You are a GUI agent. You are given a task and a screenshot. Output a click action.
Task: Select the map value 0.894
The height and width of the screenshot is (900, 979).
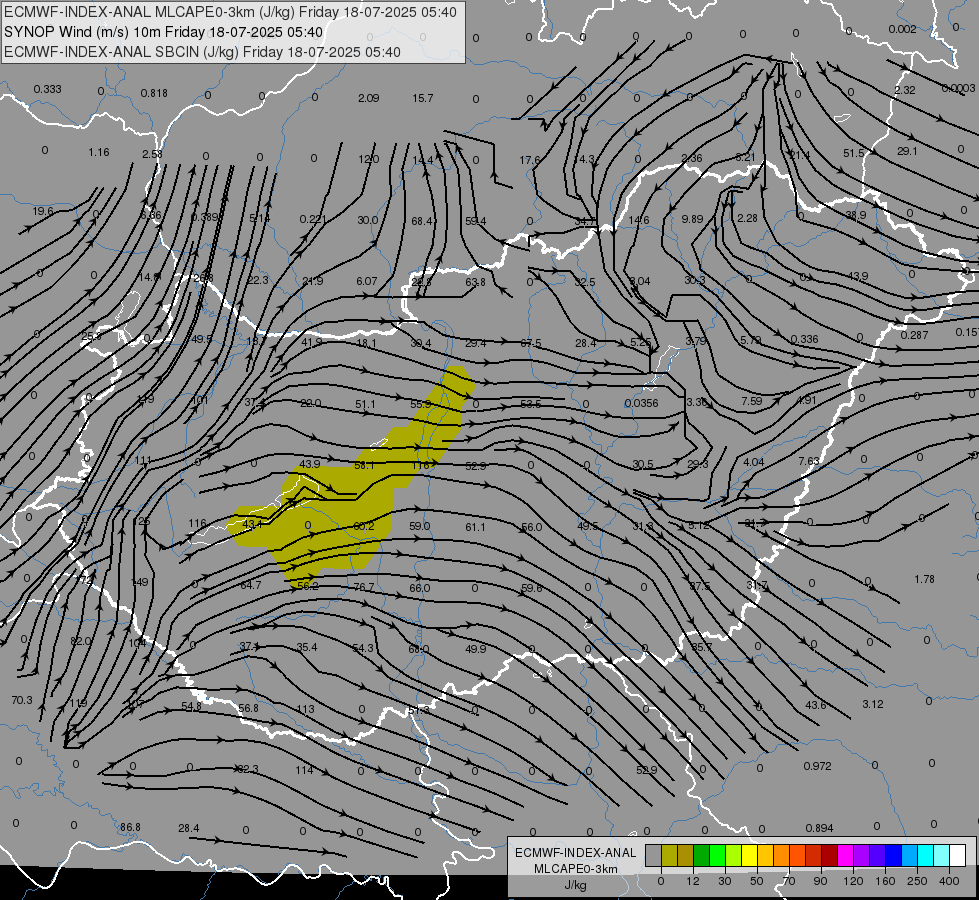819,828
